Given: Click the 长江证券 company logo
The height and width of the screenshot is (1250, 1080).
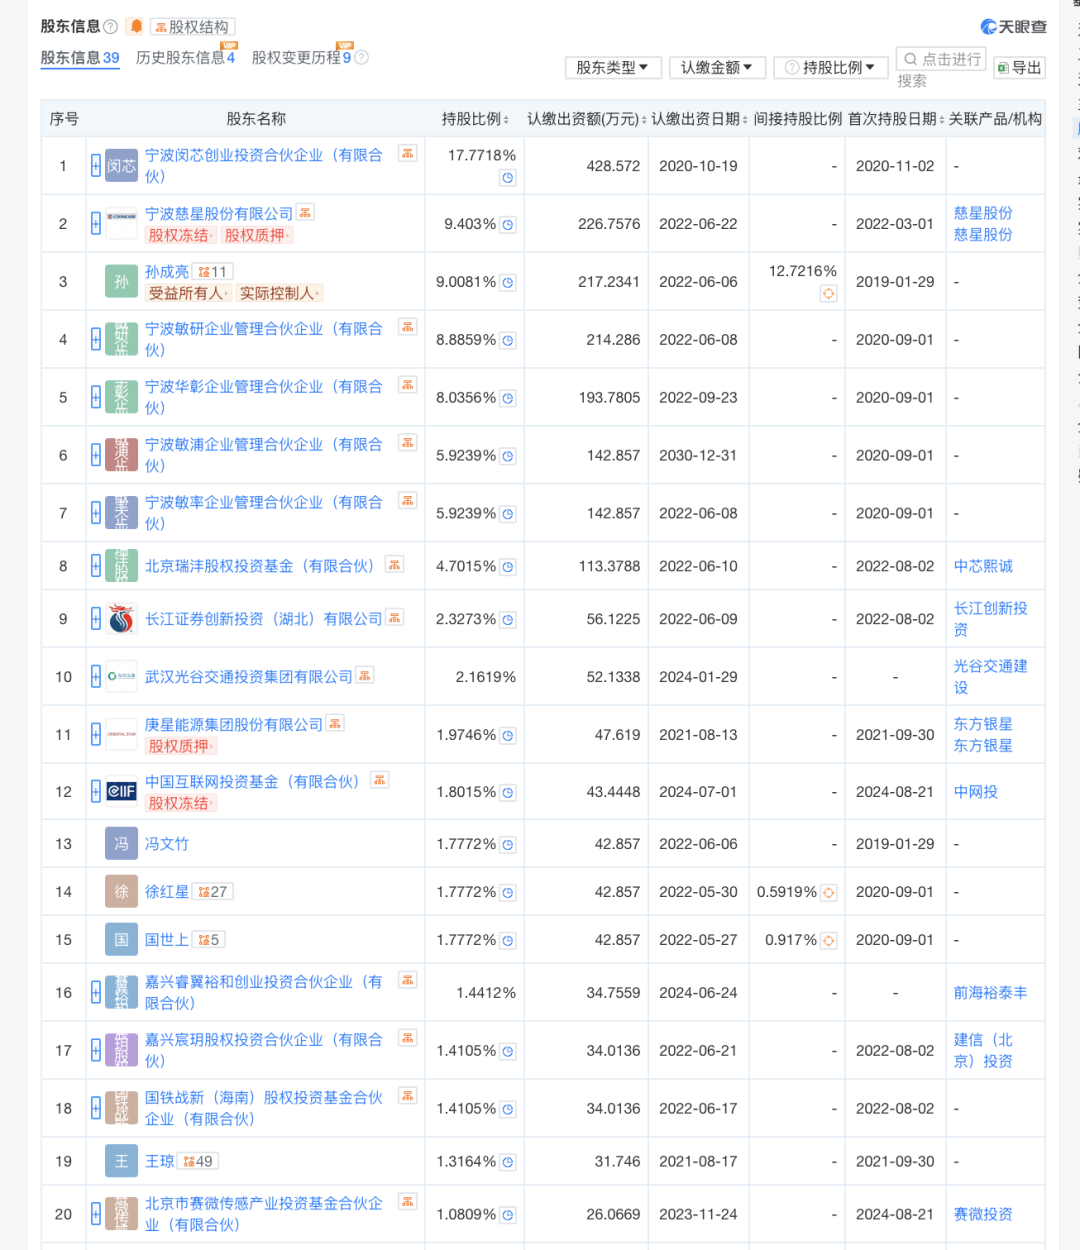Looking at the screenshot, I should [121, 619].
